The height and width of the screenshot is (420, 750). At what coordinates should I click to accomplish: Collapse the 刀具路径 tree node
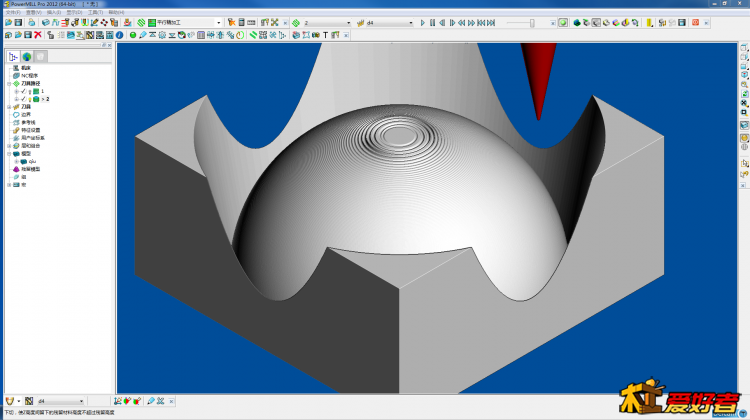click(9, 83)
